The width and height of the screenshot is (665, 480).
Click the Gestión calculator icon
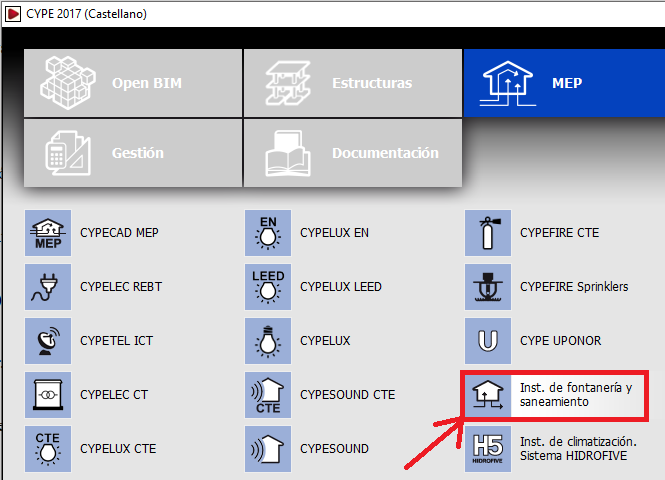pyautogui.click(x=68, y=153)
